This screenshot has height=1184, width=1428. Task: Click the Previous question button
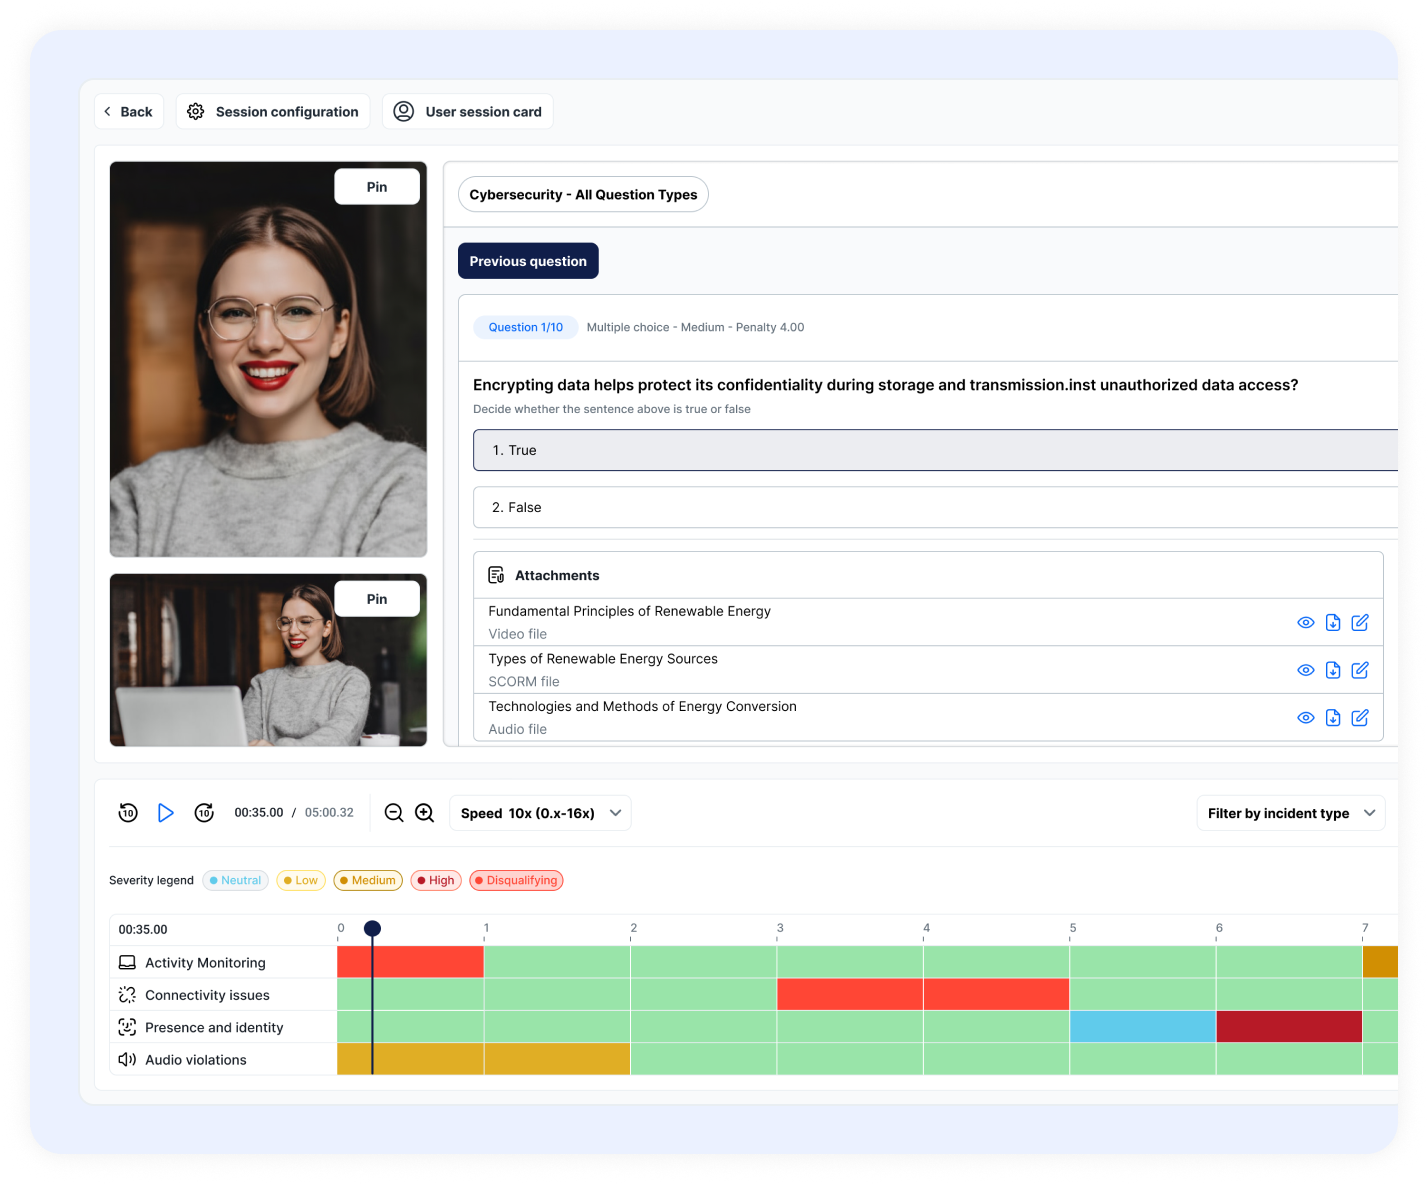coord(528,261)
